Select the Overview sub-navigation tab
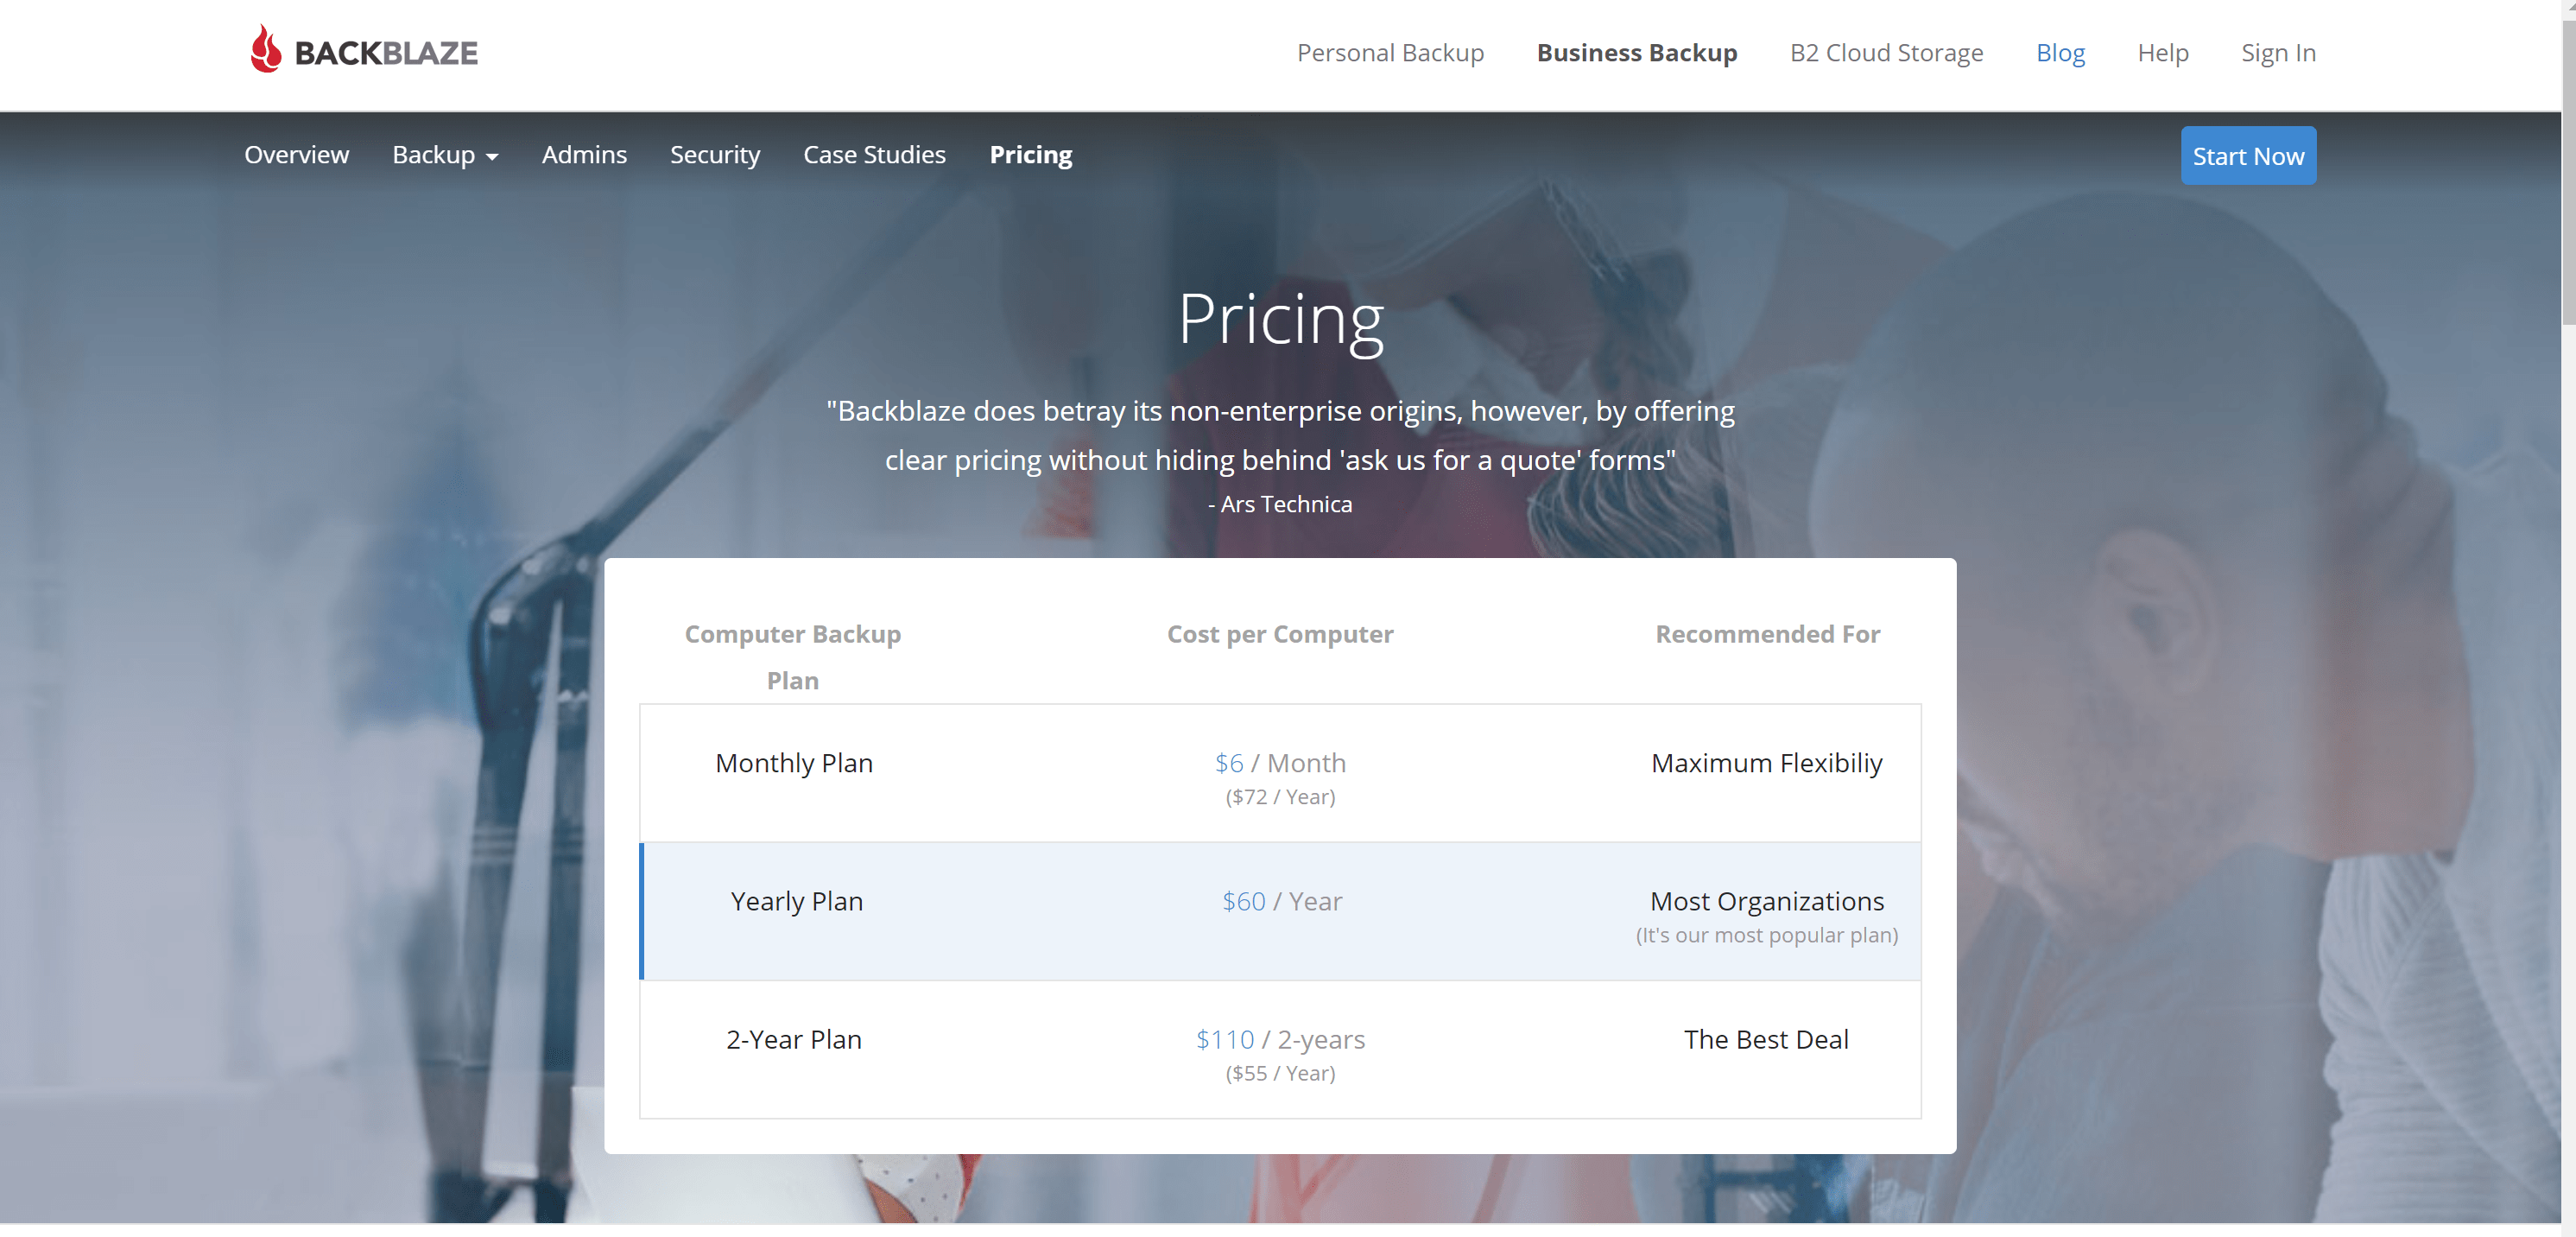The height and width of the screenshot is (1237, 2576). 296,155
